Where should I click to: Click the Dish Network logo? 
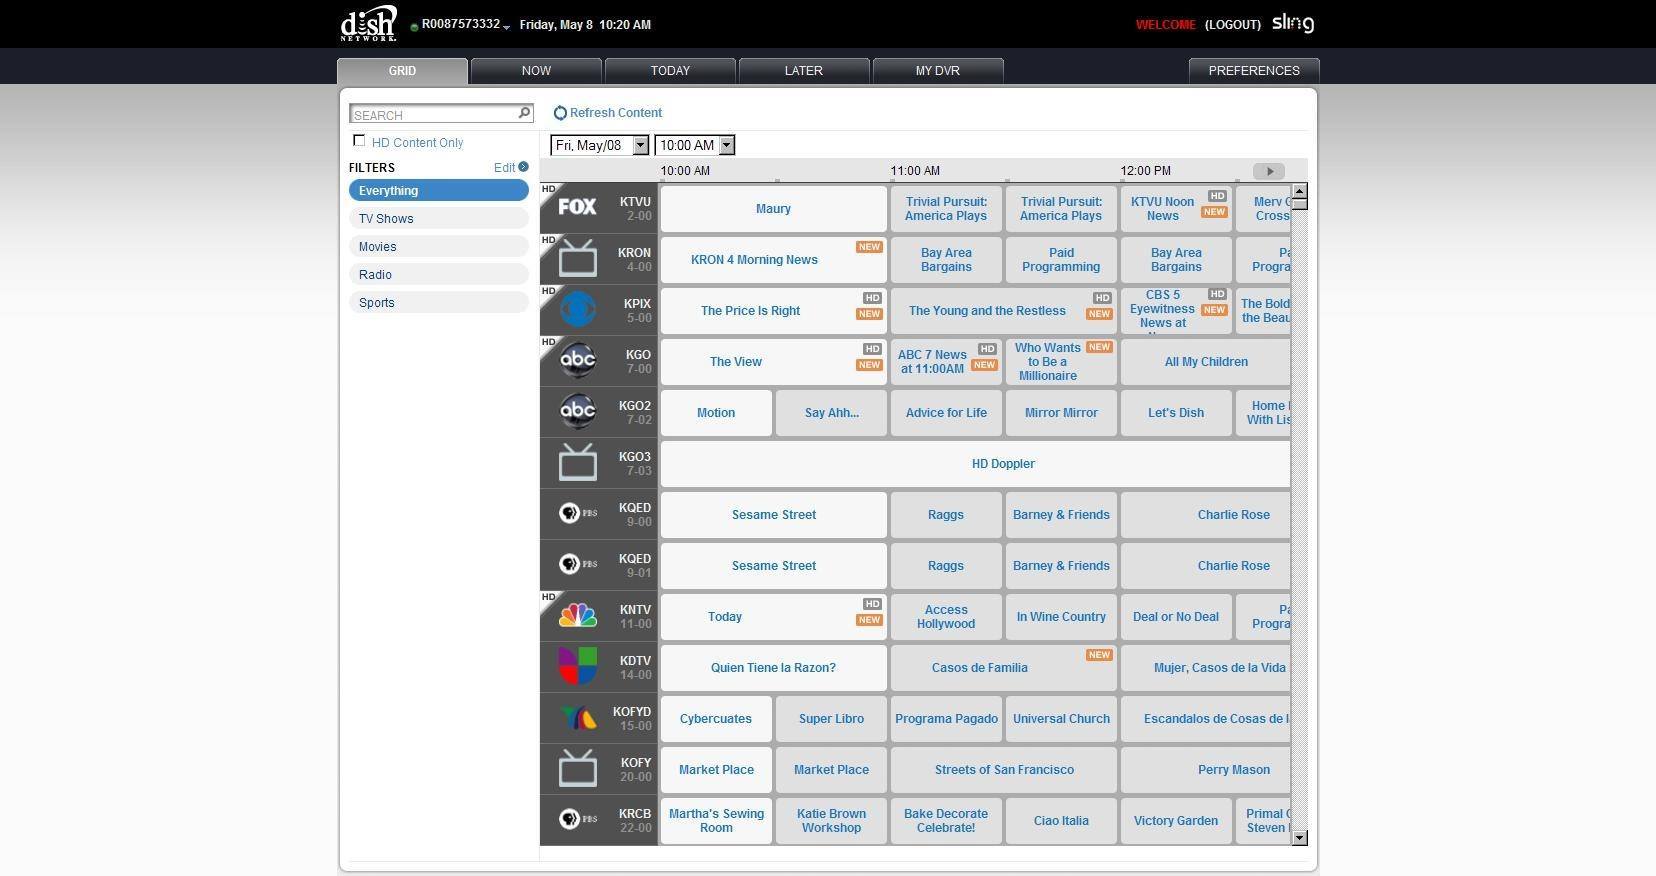(x=369, y=24)
